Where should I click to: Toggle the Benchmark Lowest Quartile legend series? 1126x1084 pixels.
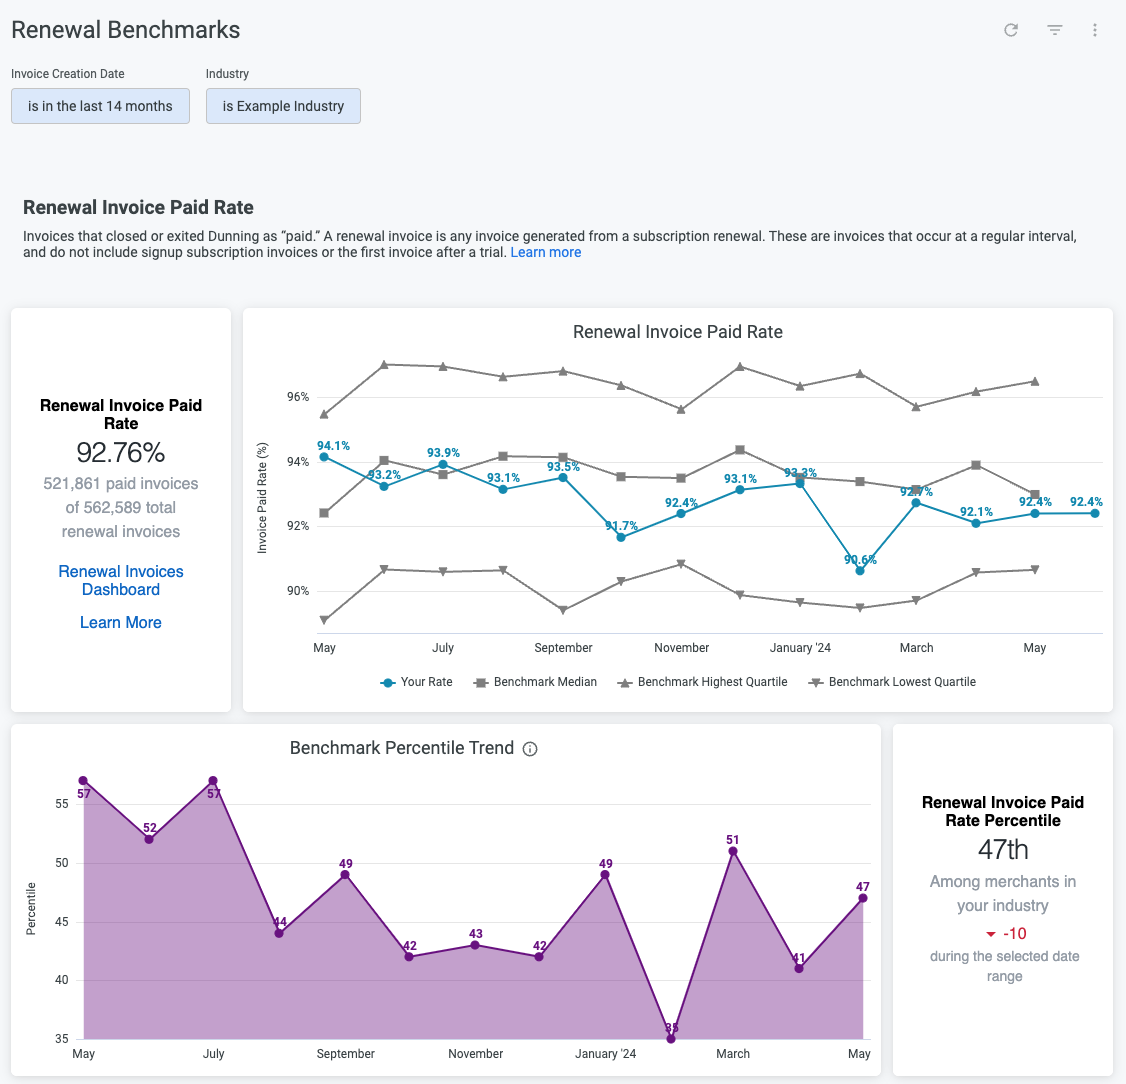892,682
